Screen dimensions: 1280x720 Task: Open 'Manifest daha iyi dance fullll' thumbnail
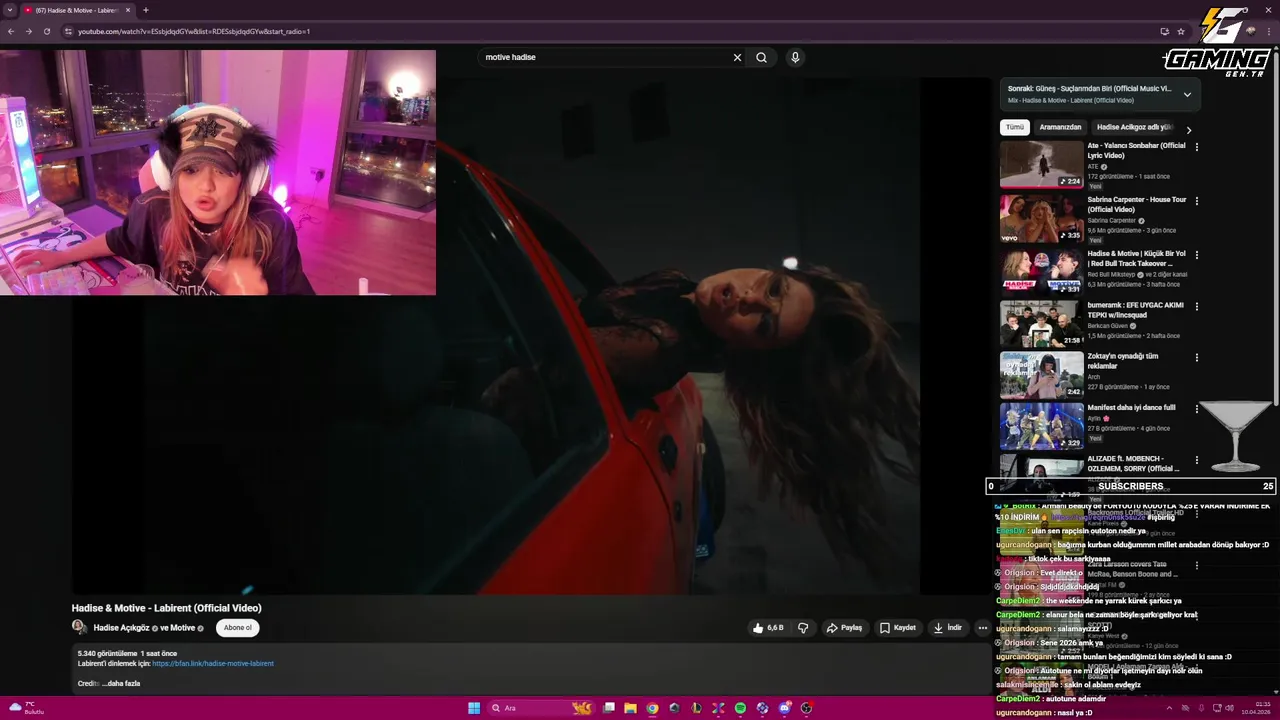1041,426
